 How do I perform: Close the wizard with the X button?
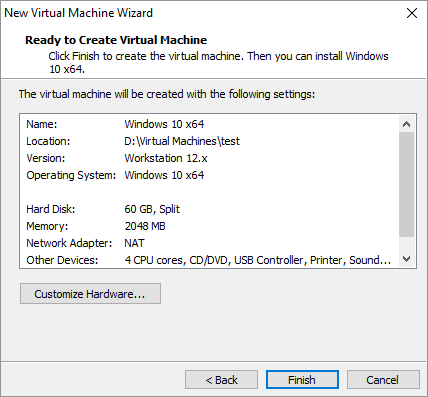click(412, 13)
